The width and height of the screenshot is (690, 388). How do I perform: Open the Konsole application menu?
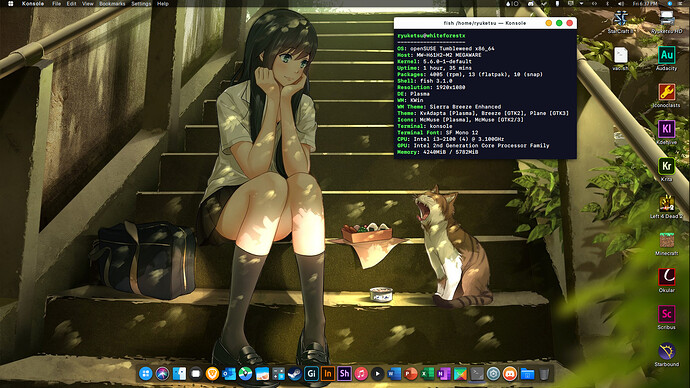coord(33,4)
